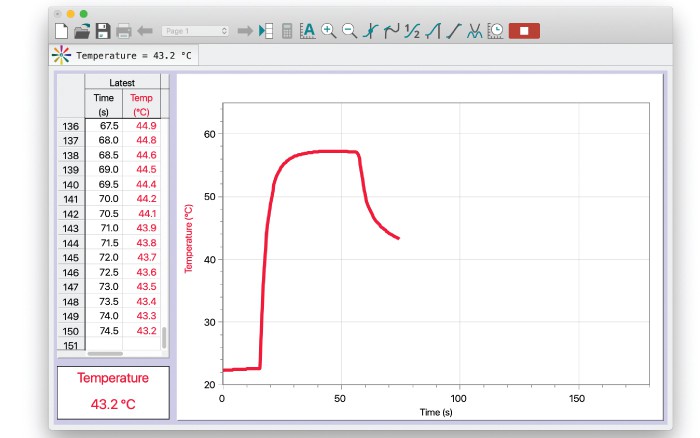Open the Page 1 dropdown
700x438 pixels.
(x=195, y=31)
